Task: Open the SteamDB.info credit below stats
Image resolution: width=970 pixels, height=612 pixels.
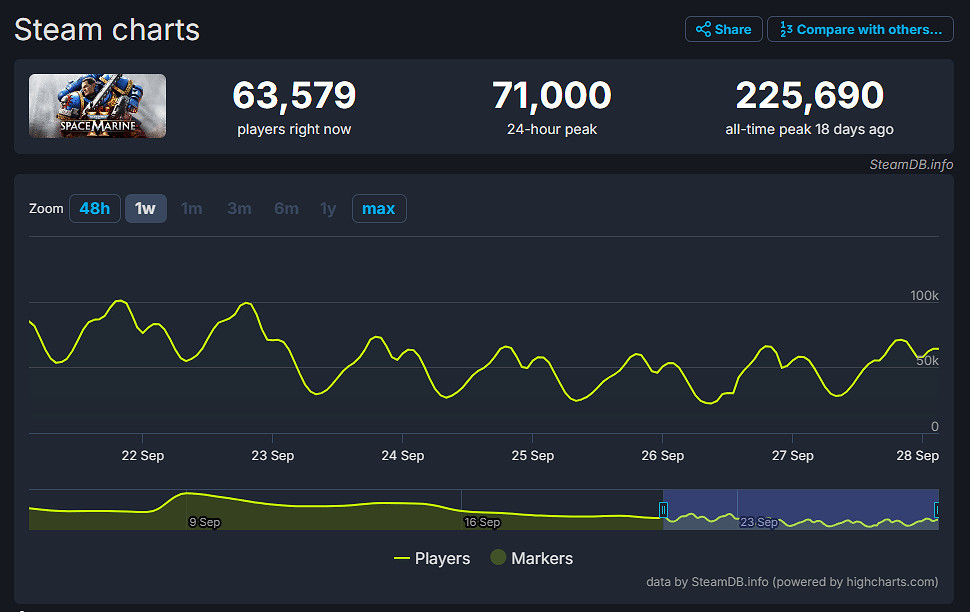Action: coord(910,164)
